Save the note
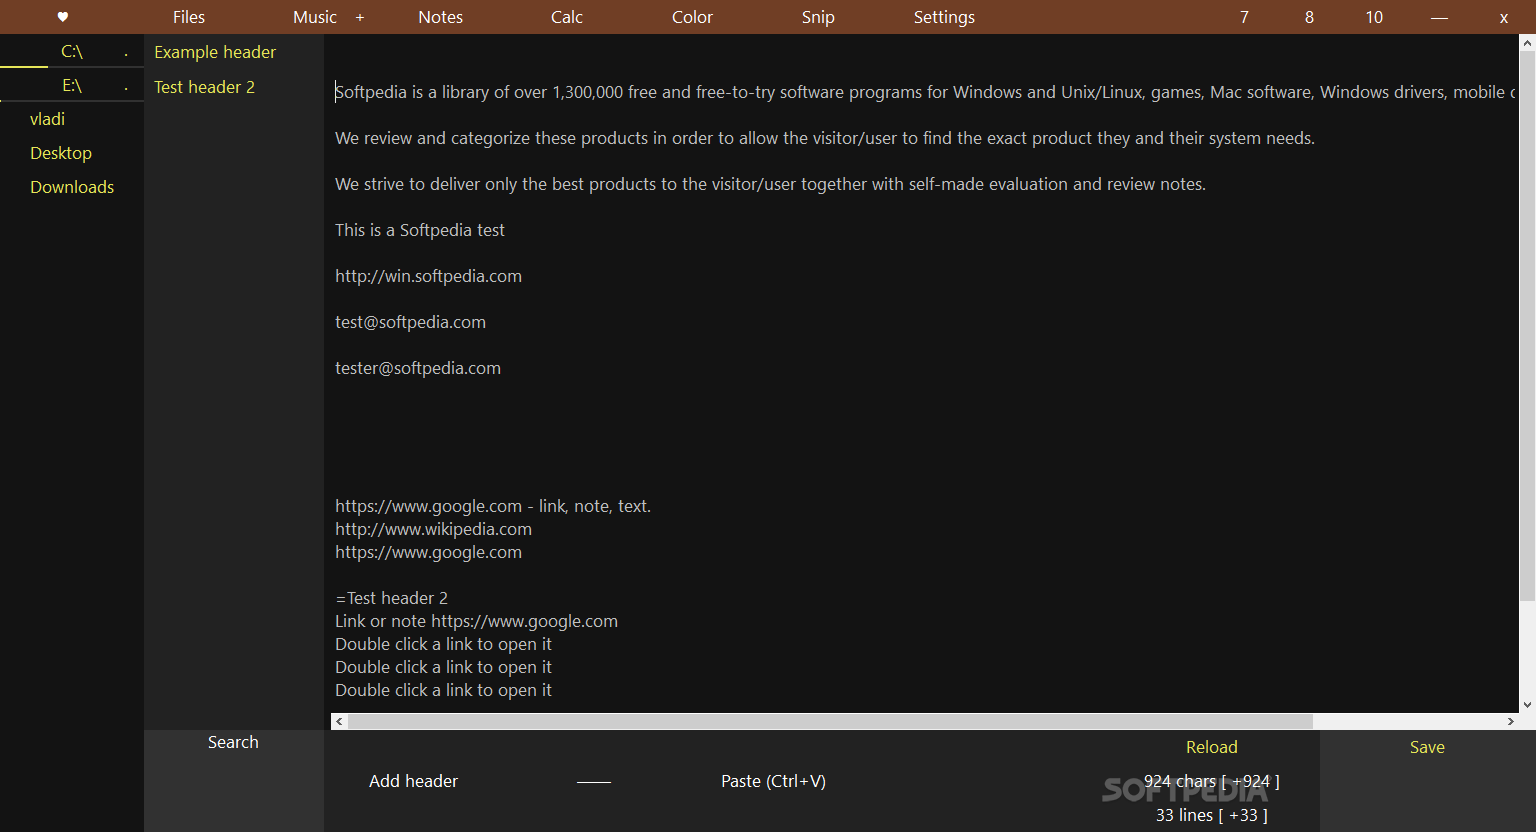Image resolution: width=1536 pixels, height=832 pixels. [1427, 747]
